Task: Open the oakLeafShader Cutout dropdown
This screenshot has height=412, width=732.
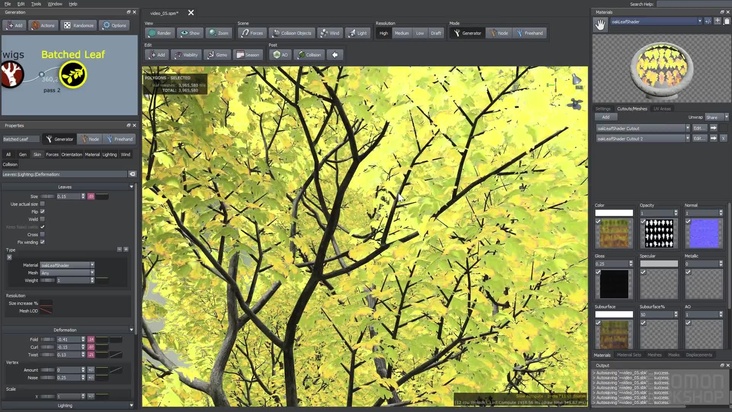Action: [x=643, y=128]
